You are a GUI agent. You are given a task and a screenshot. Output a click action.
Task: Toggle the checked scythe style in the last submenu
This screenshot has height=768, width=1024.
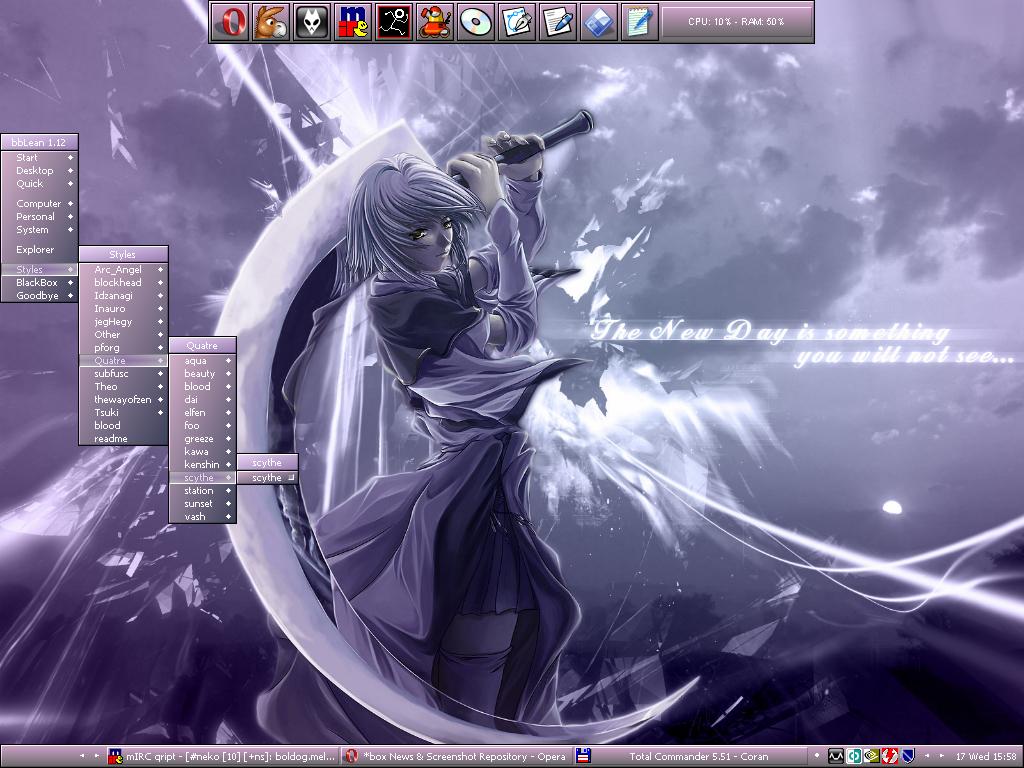266,478
